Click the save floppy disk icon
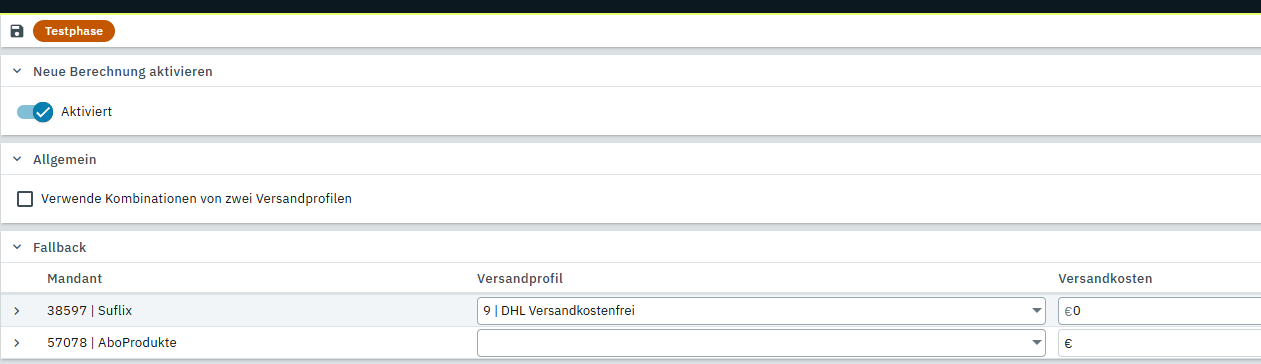The height and width of the screenshot is (364, 1261). (16, 31)
